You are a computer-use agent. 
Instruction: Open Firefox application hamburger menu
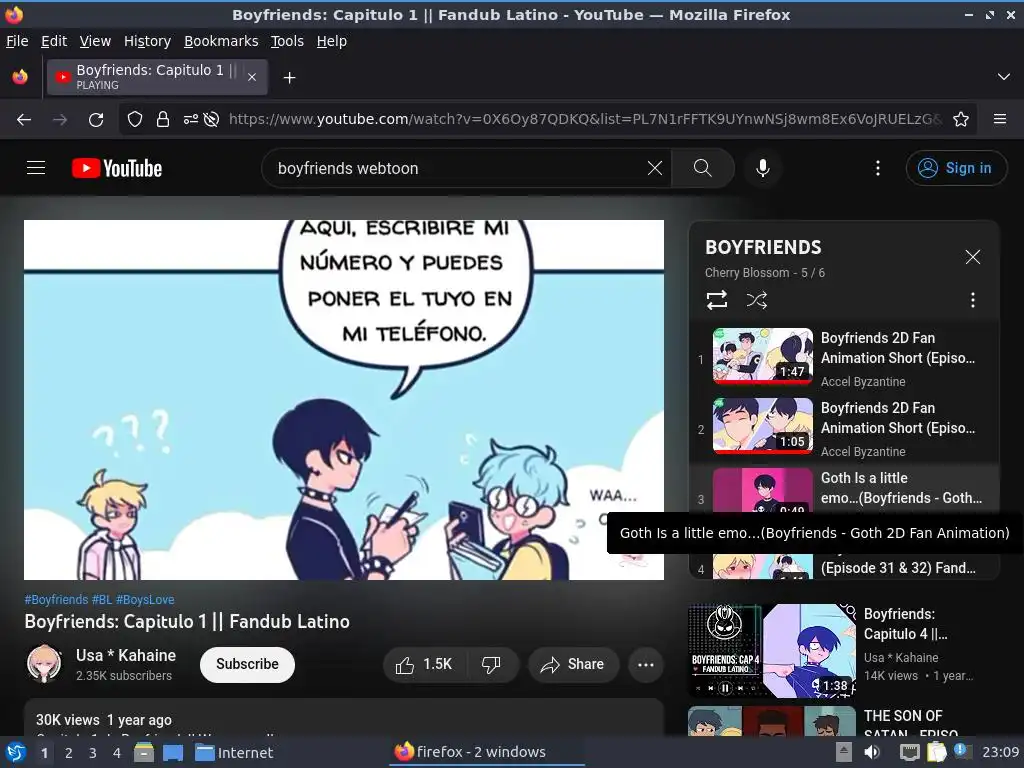click(1000, 119)
